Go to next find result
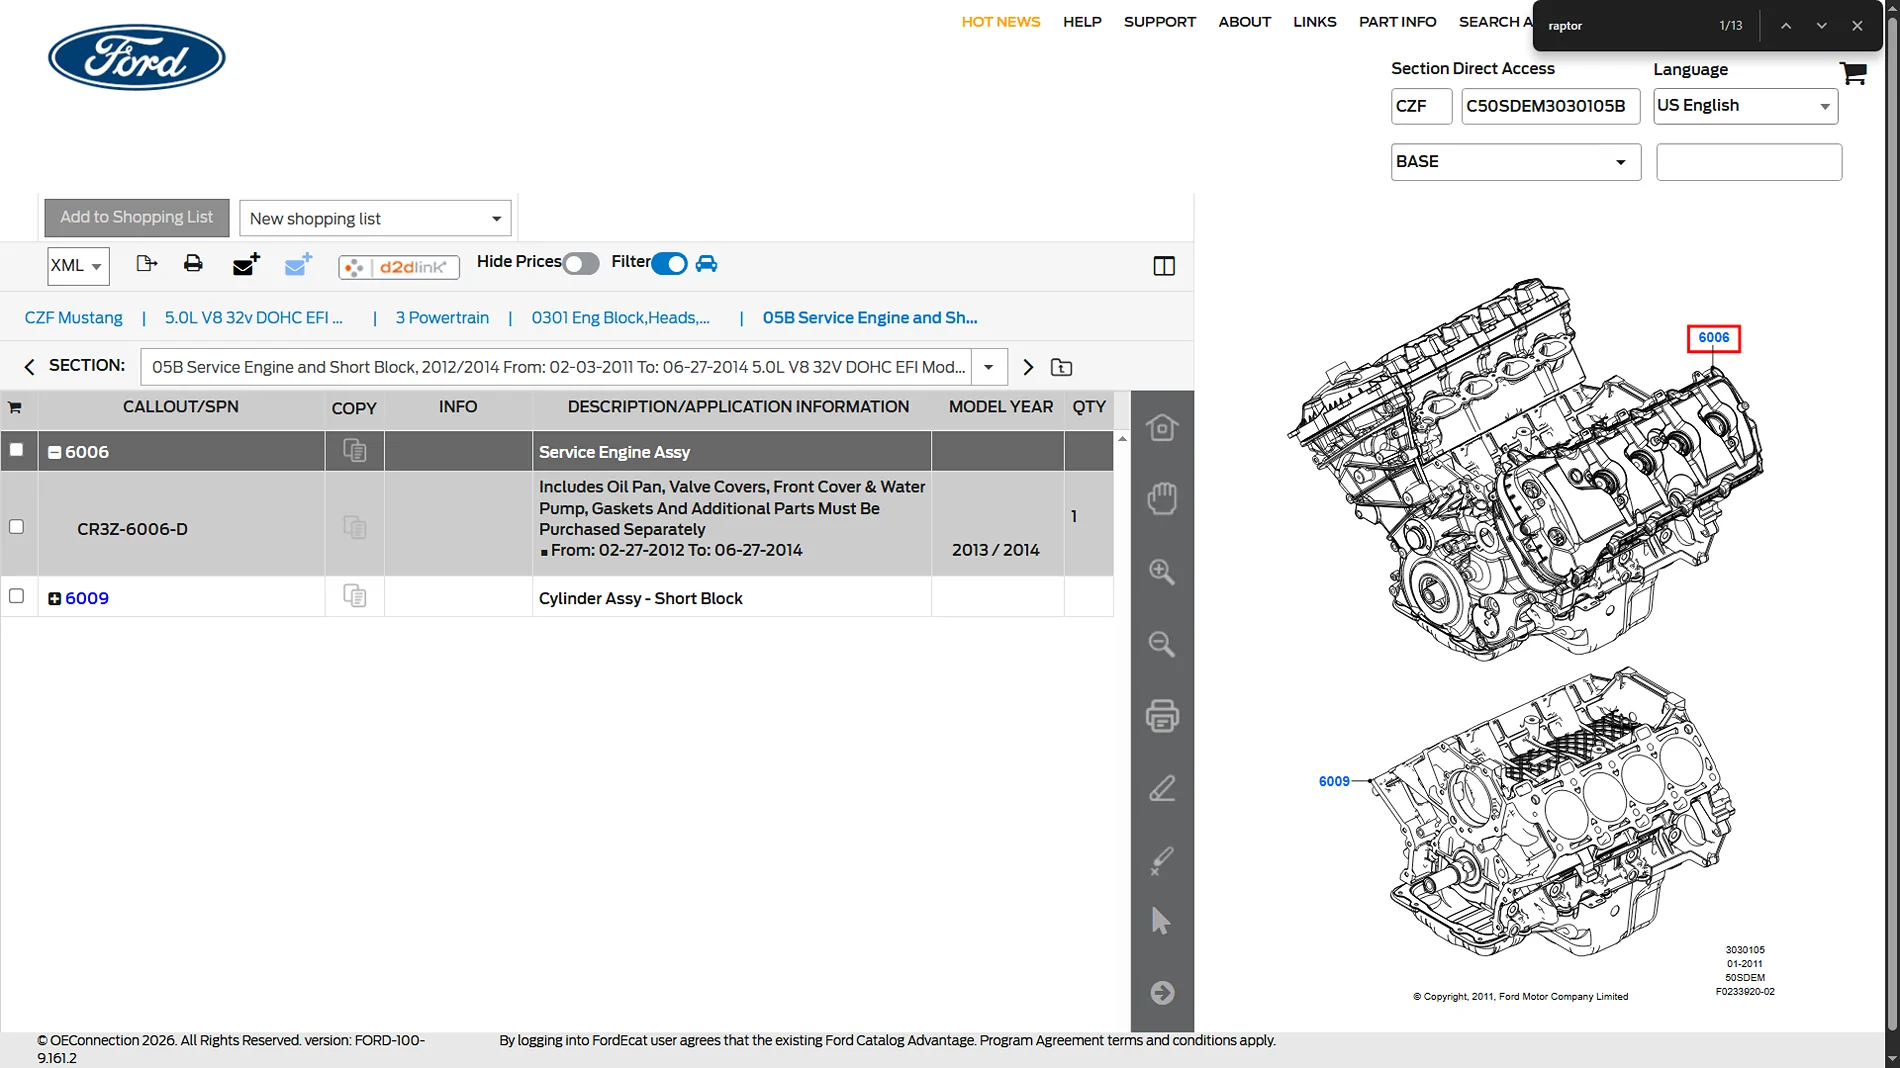The image size is (1900, 1068). pyautogui.click(x=1822, y=26)
